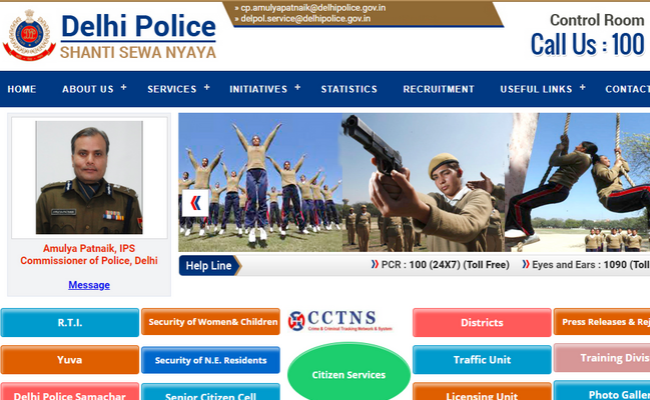Screen dimensions: 650x400
Task: Select the green Citizen Services oval
Action: [349, 375]
